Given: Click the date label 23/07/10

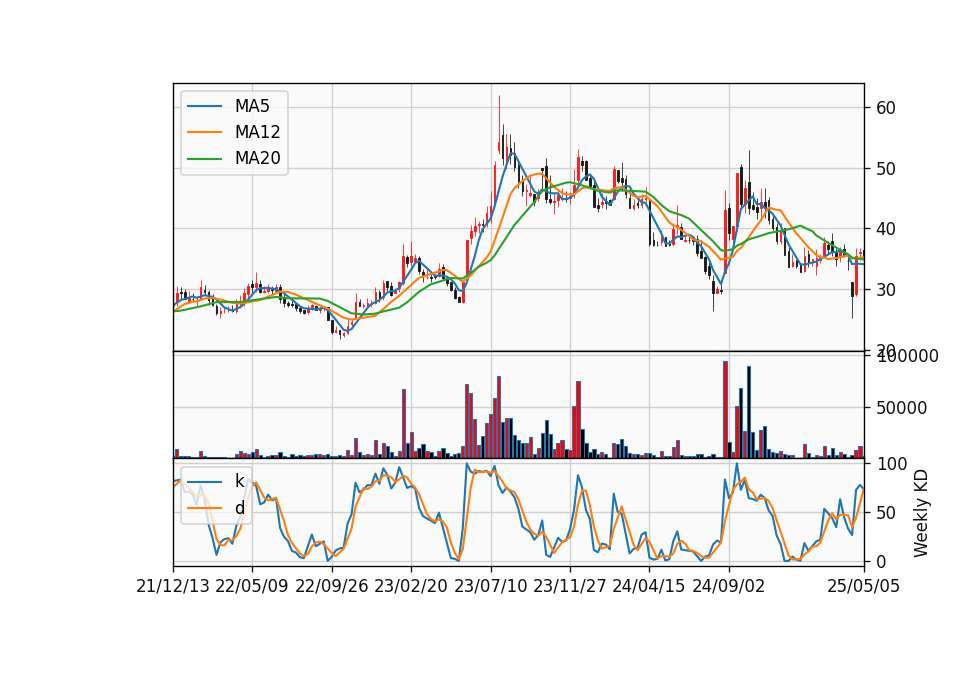Looking at the screenshot, I should 490,587.
